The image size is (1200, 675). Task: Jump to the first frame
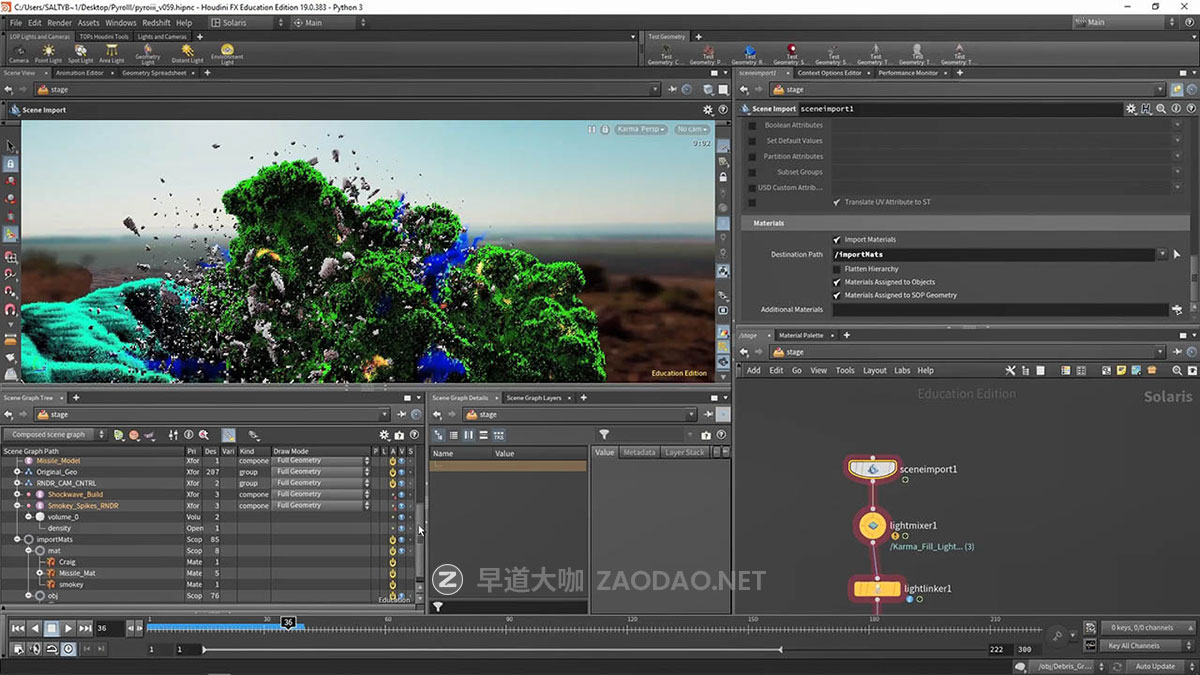pyautogui.click(x=17, y=628)
